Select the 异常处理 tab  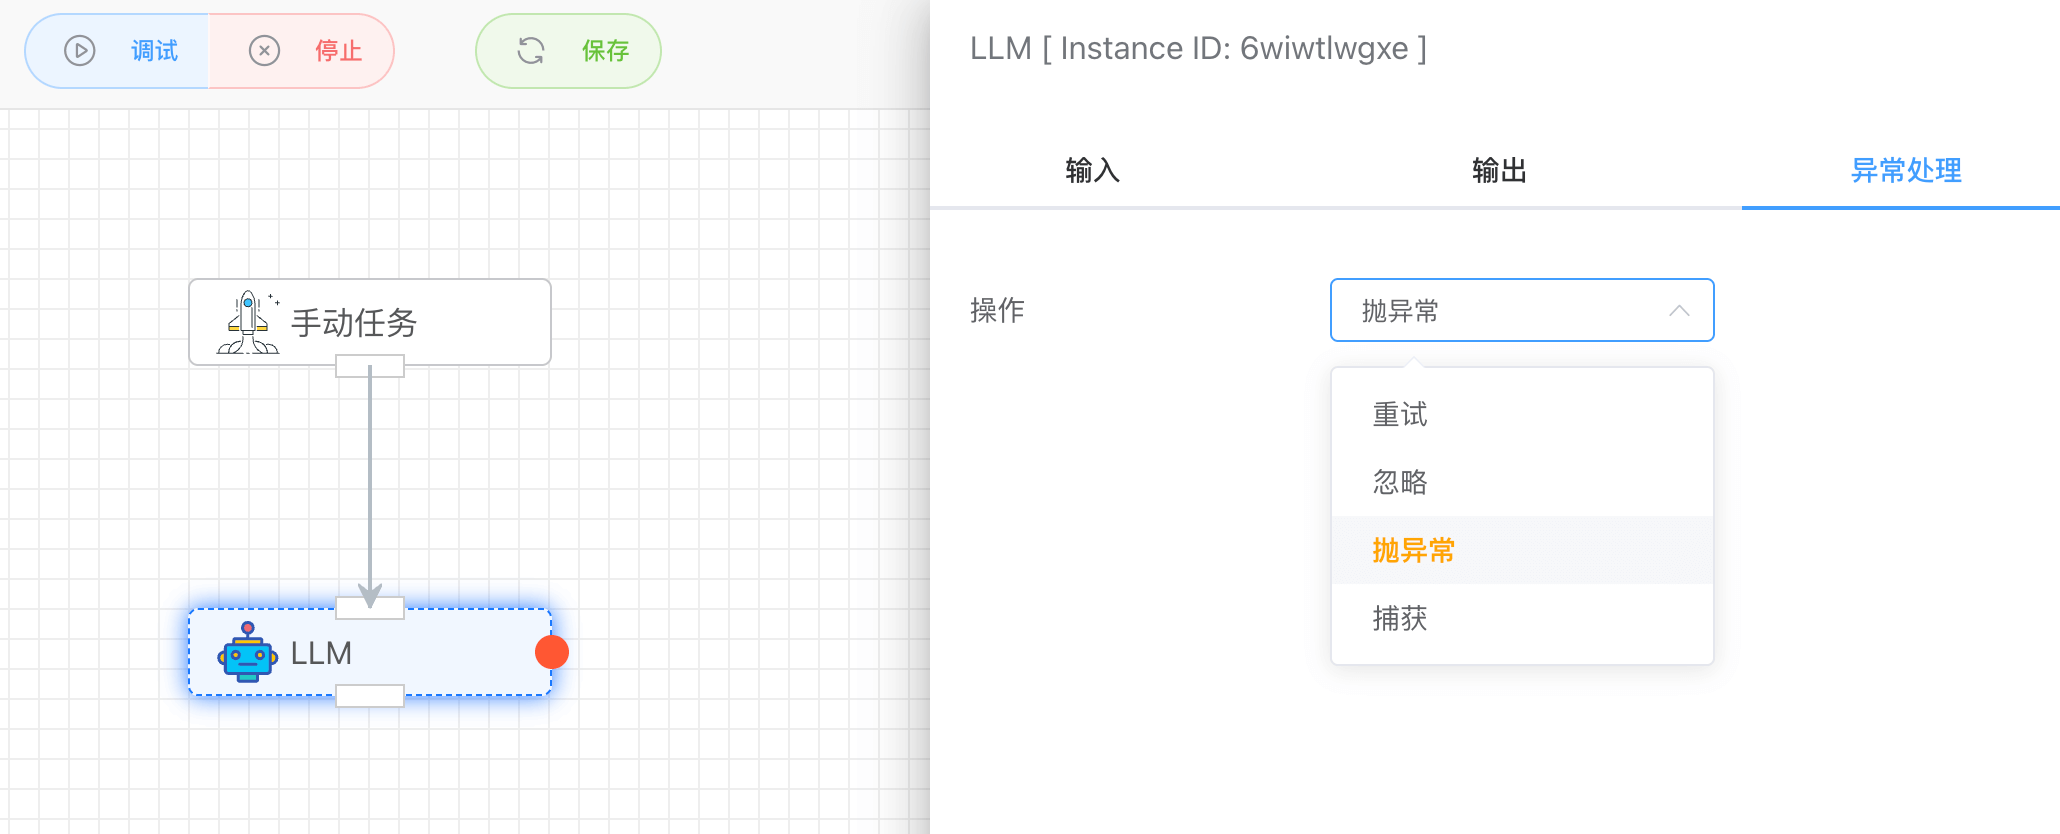coord(1905,171)
